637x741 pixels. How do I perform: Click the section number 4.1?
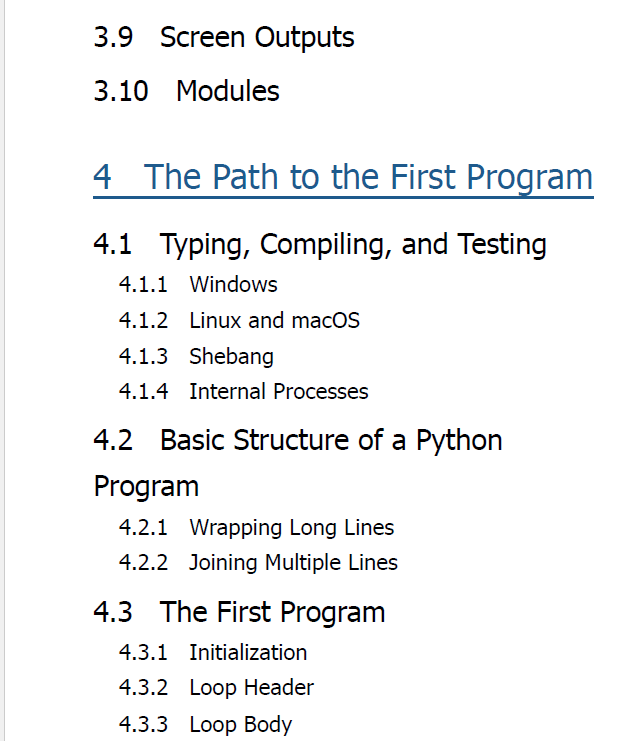pos(112,245)
